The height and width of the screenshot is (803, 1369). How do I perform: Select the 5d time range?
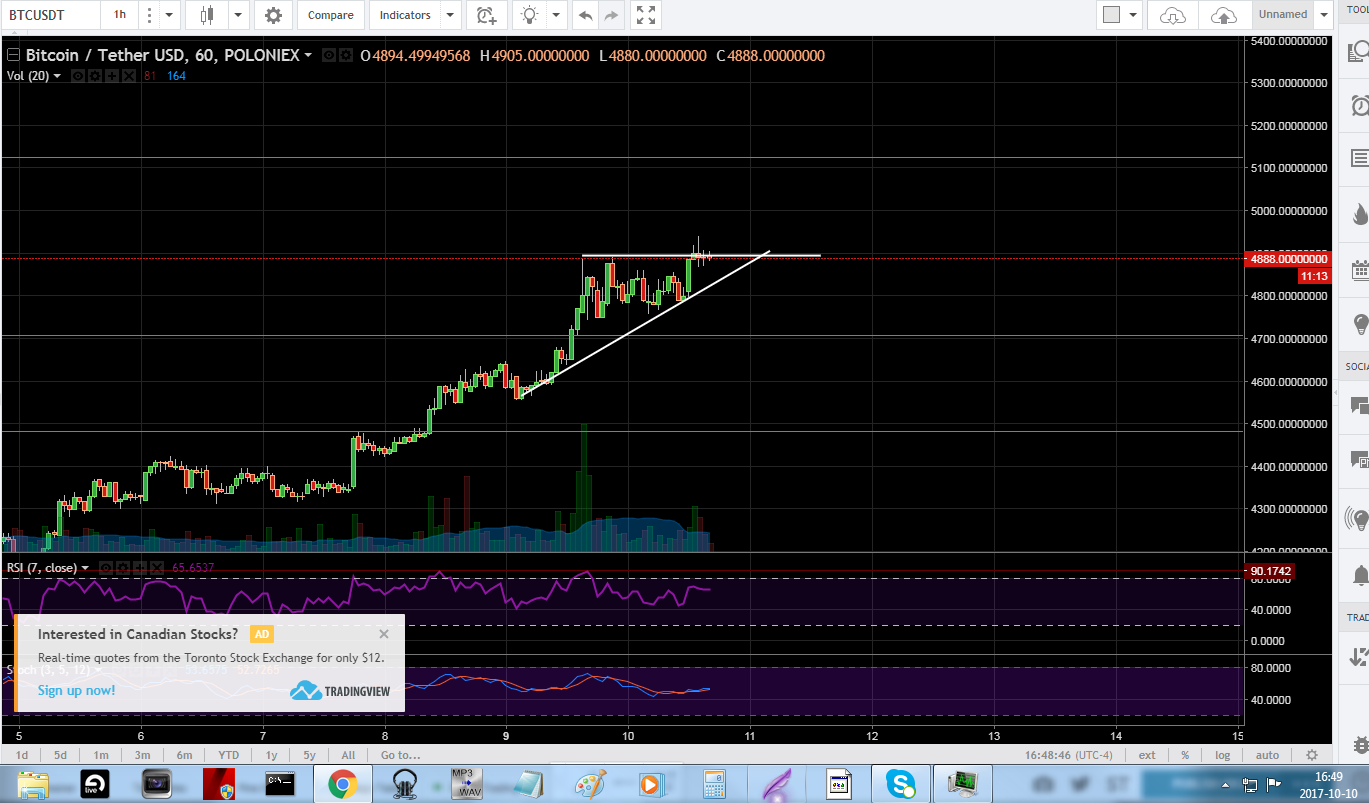pos(61,755)
